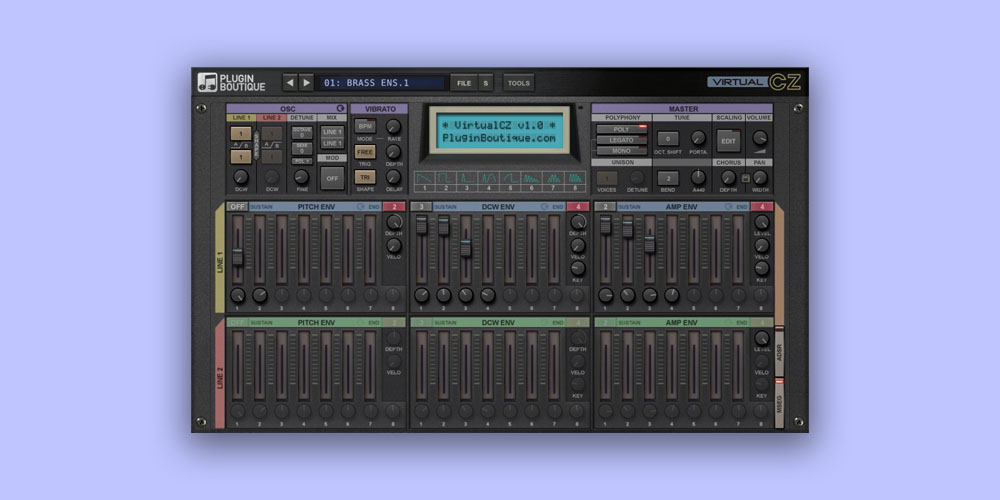Select waveform 1 sawtooth icon

[424, 181]
